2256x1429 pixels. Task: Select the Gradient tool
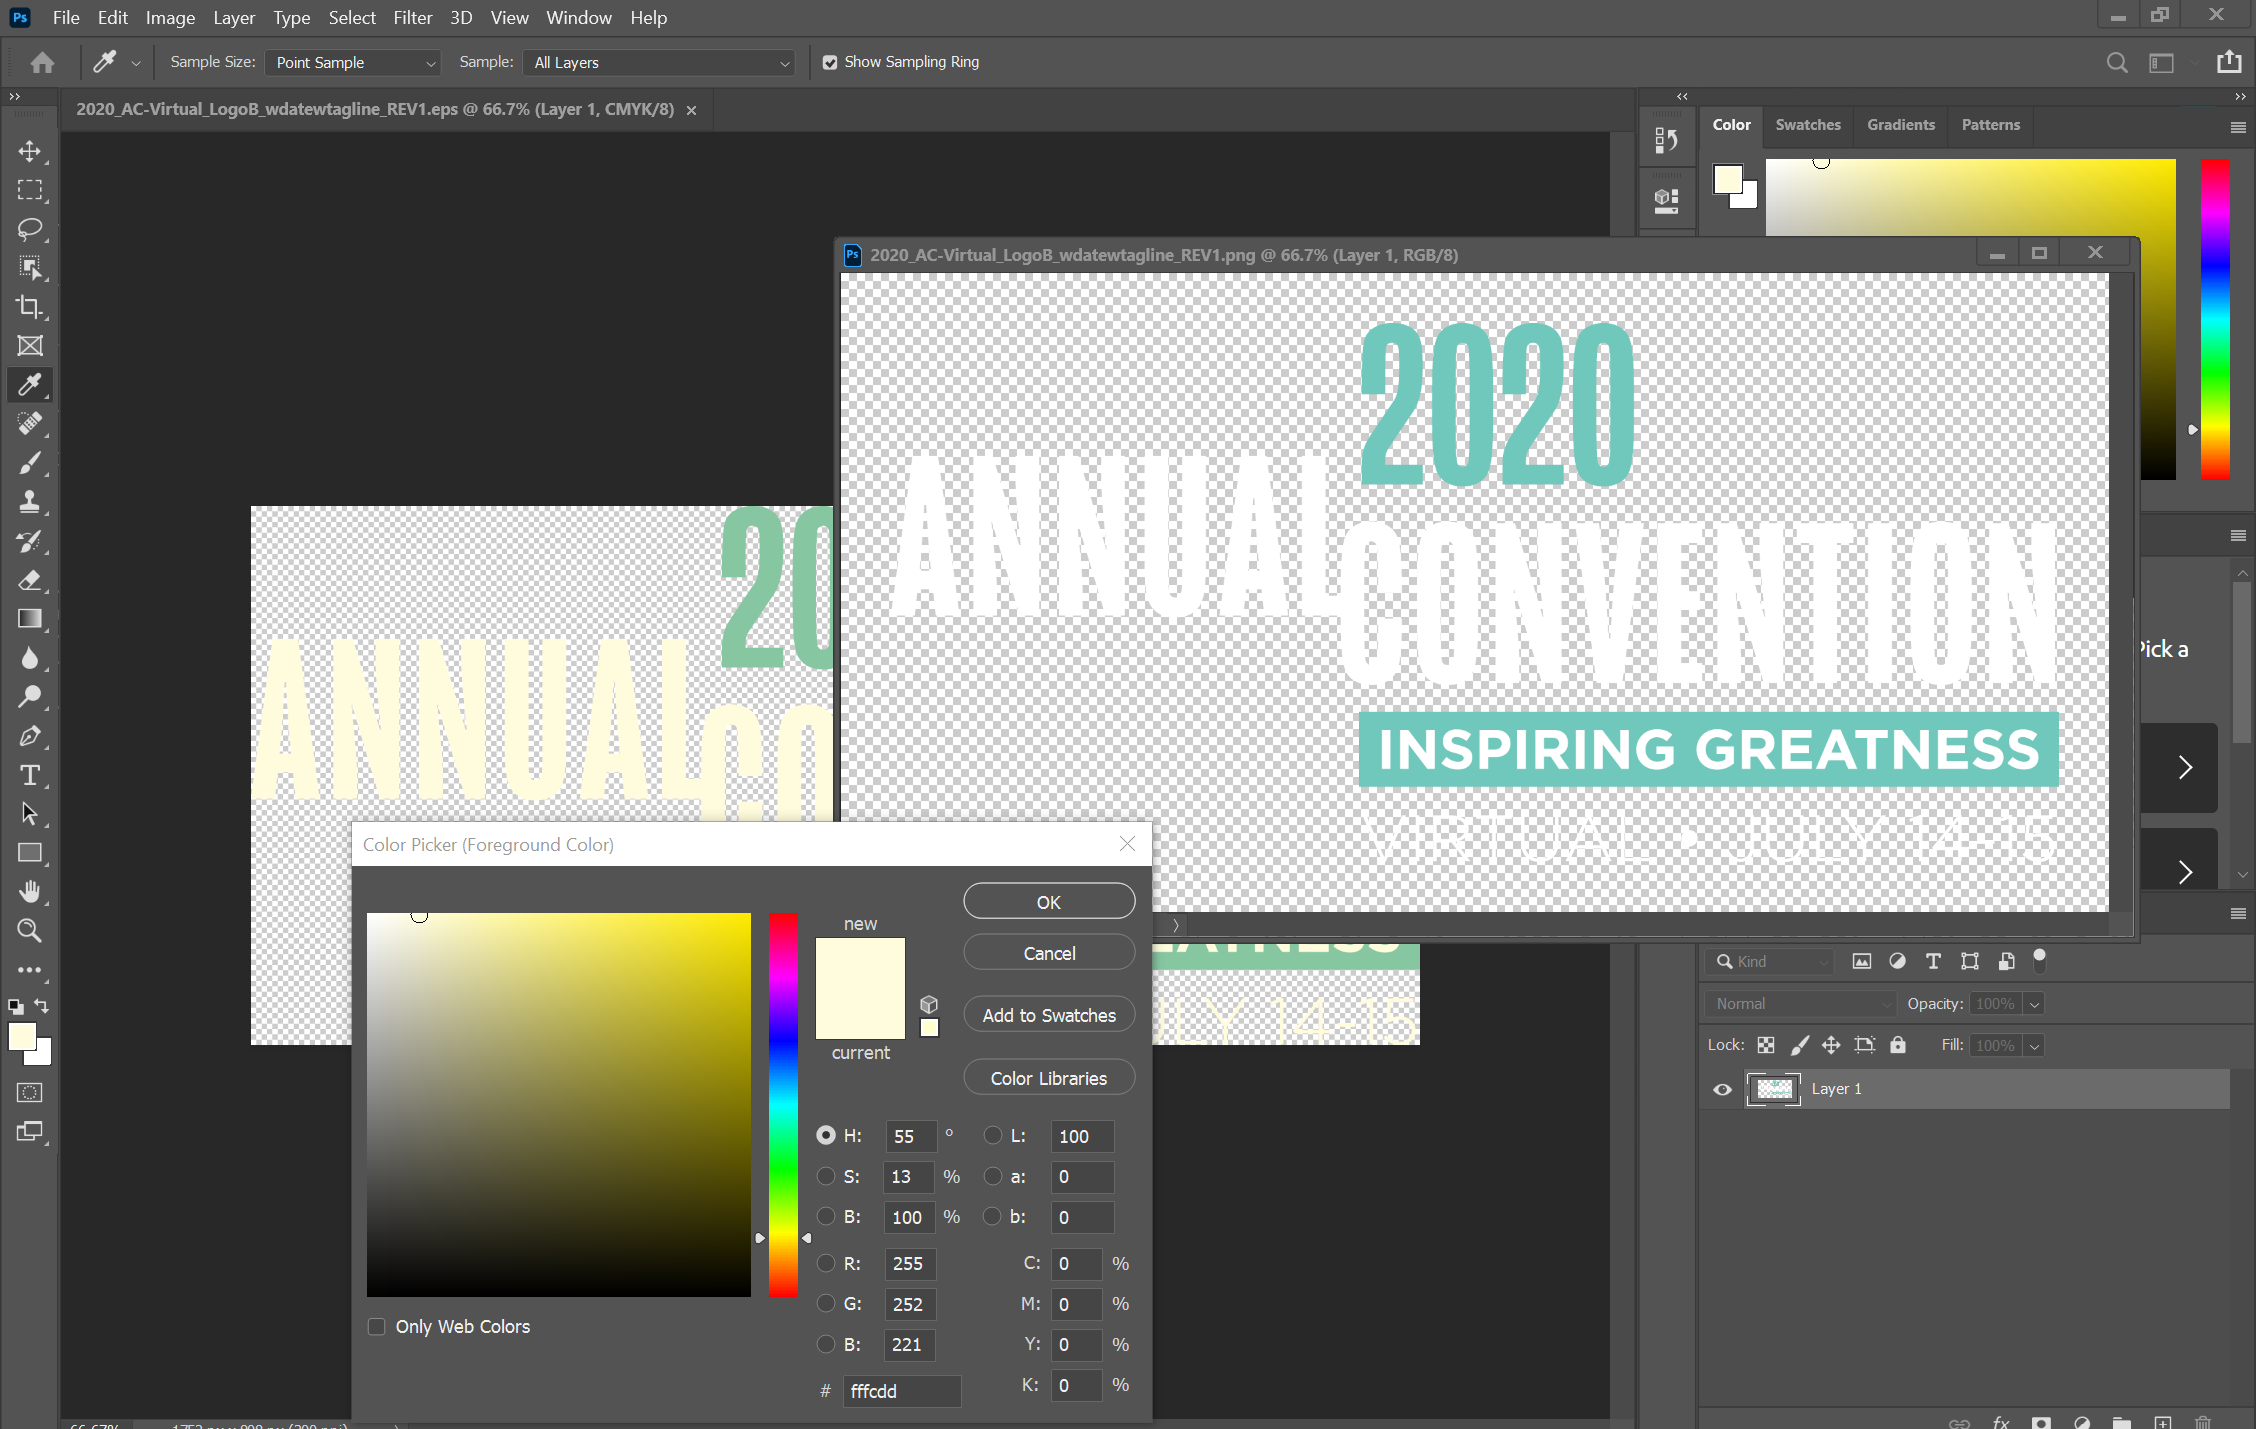pos(30,619)
